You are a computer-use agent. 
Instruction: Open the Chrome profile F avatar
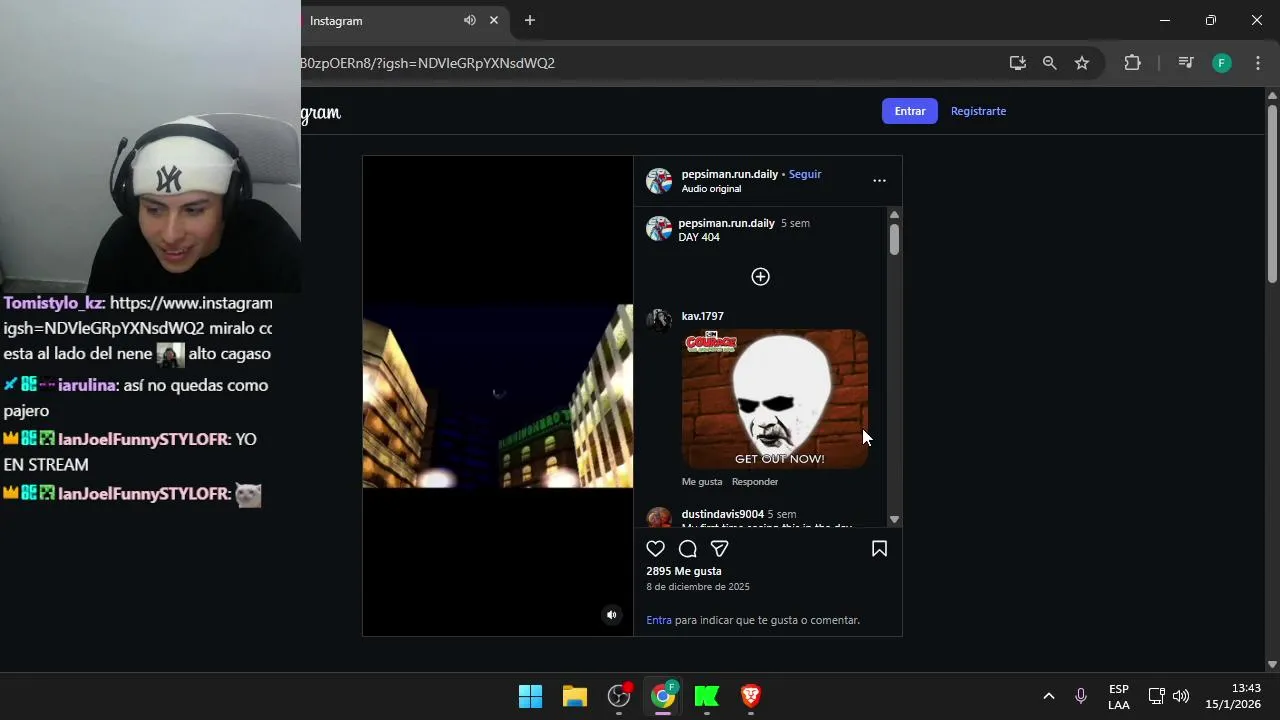click(1222, 63)
